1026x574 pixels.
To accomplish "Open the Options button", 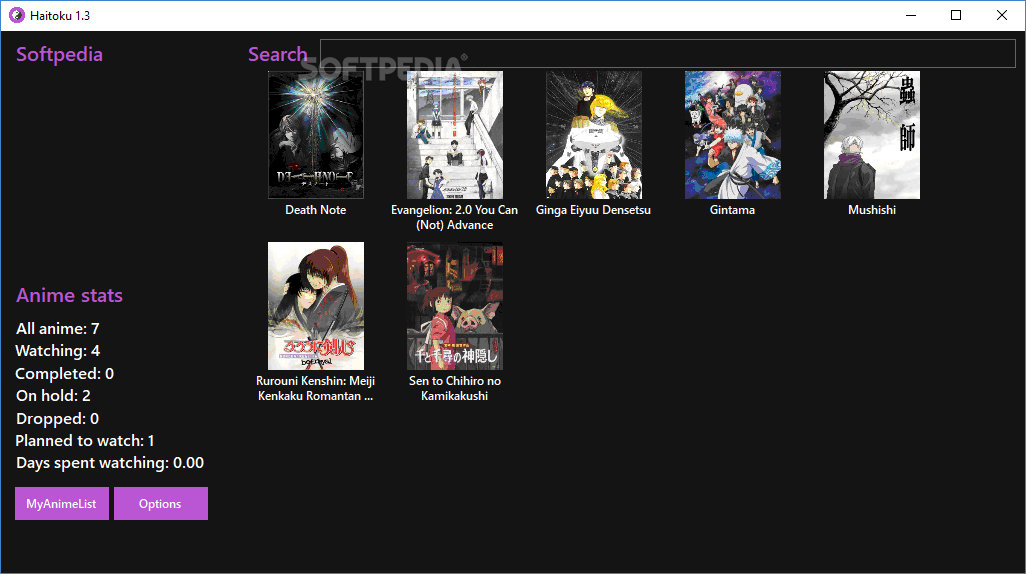I will tap(160, 503).
